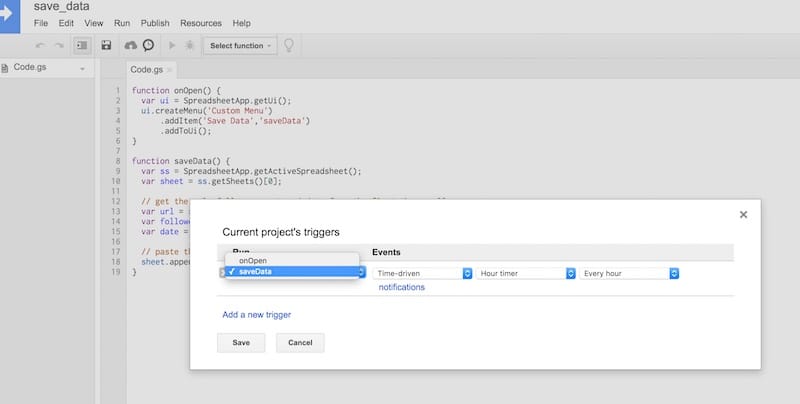Click the Save button in dialog
This screenshot has height=404, width=800.
tap(241, 343)
